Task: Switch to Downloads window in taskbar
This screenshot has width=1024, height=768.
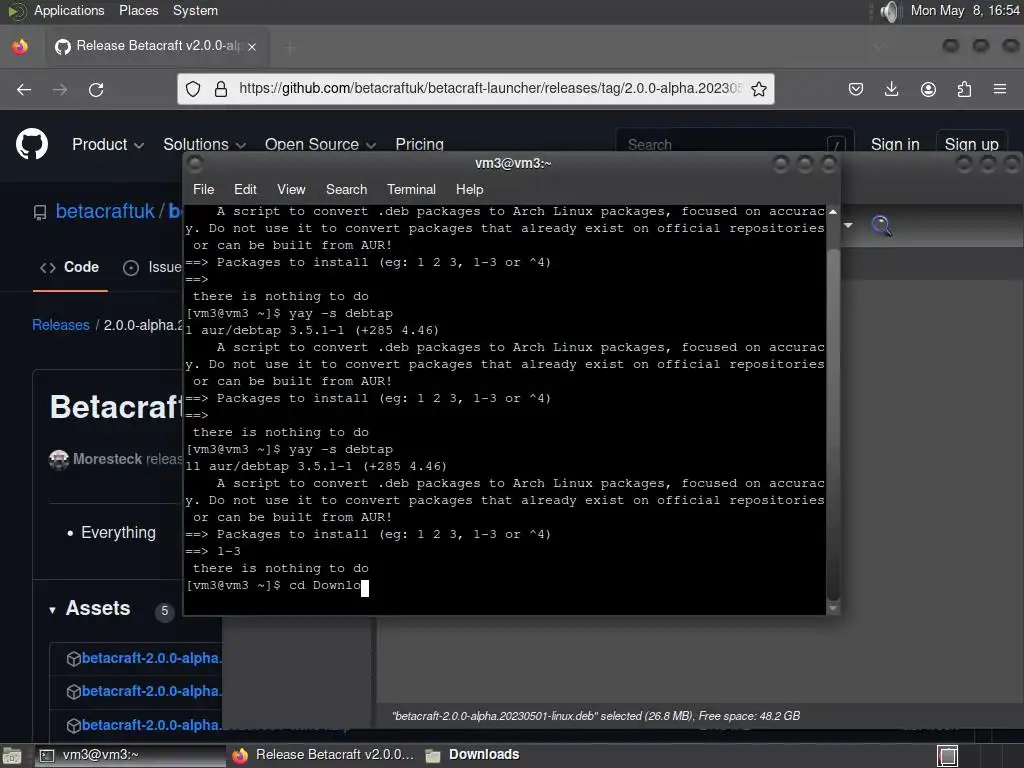Action: point(473,756)
